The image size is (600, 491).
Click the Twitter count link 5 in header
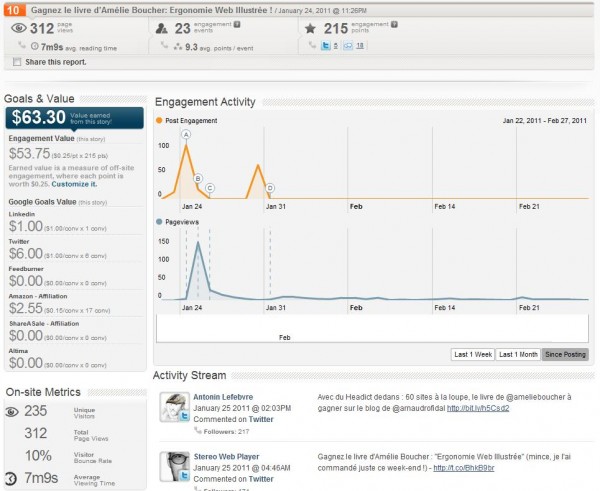click(336, 46)
